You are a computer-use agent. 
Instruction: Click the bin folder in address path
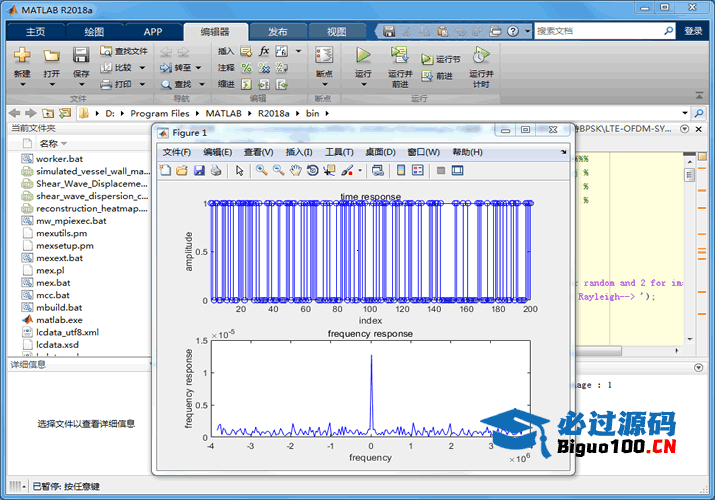312,113
